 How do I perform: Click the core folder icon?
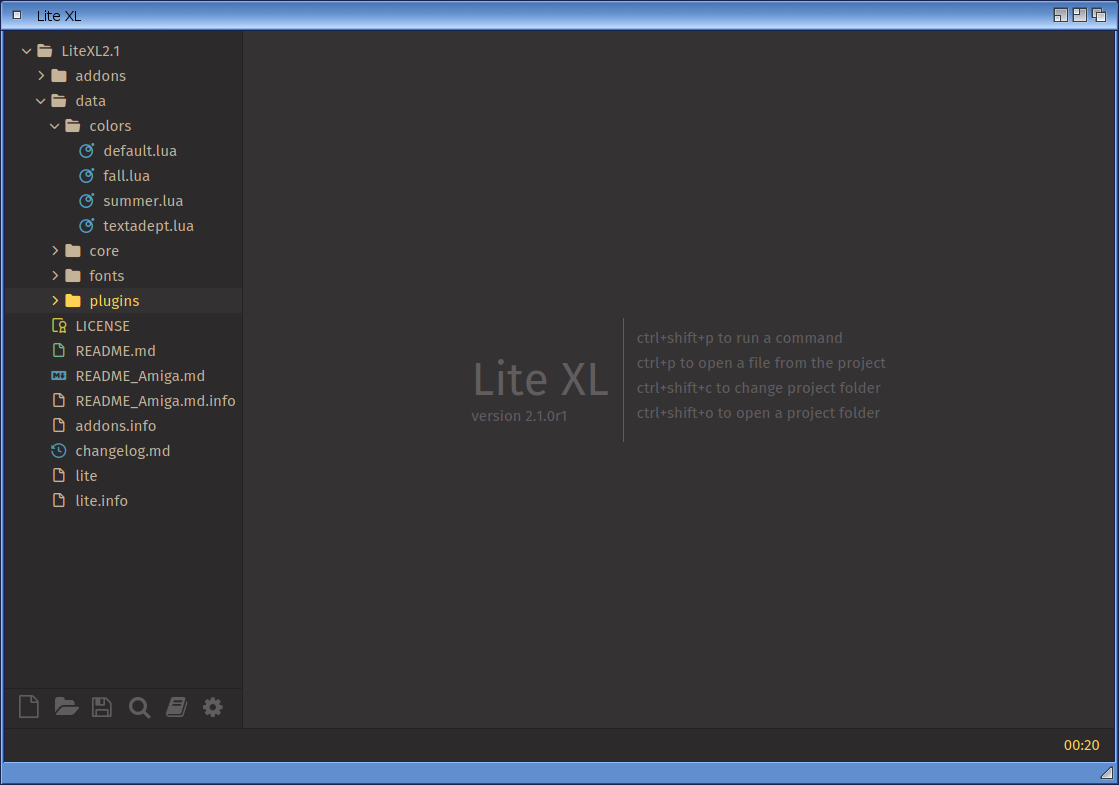tap(73, 250)
